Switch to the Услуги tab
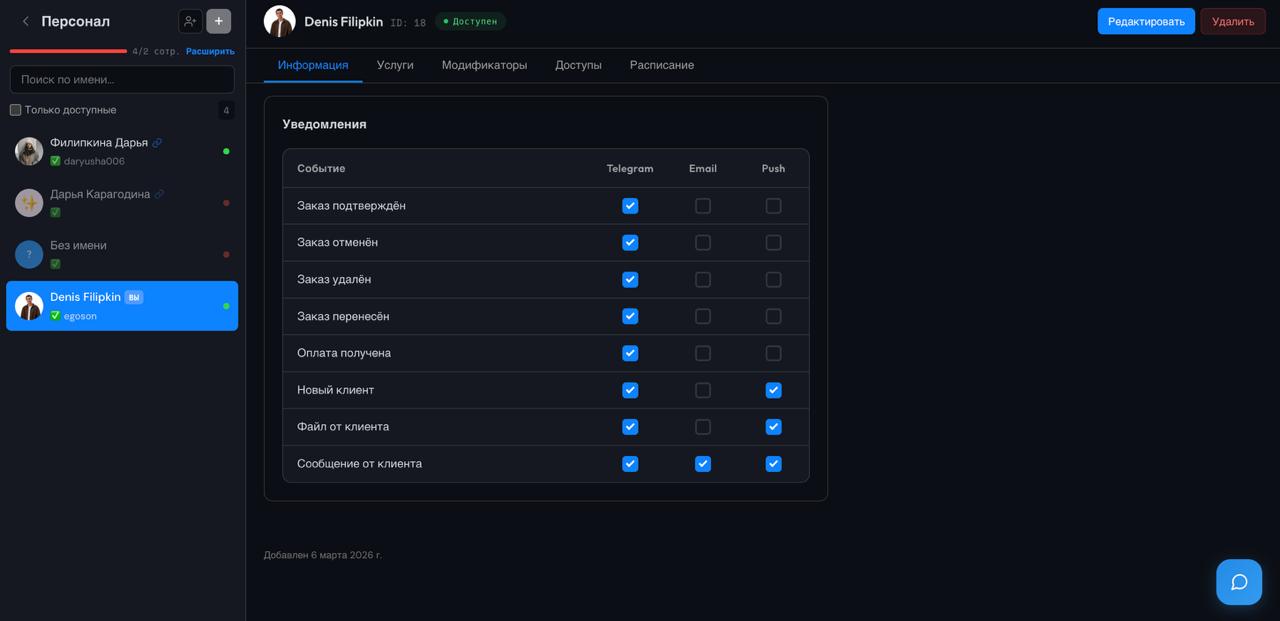 click(395, 65)
